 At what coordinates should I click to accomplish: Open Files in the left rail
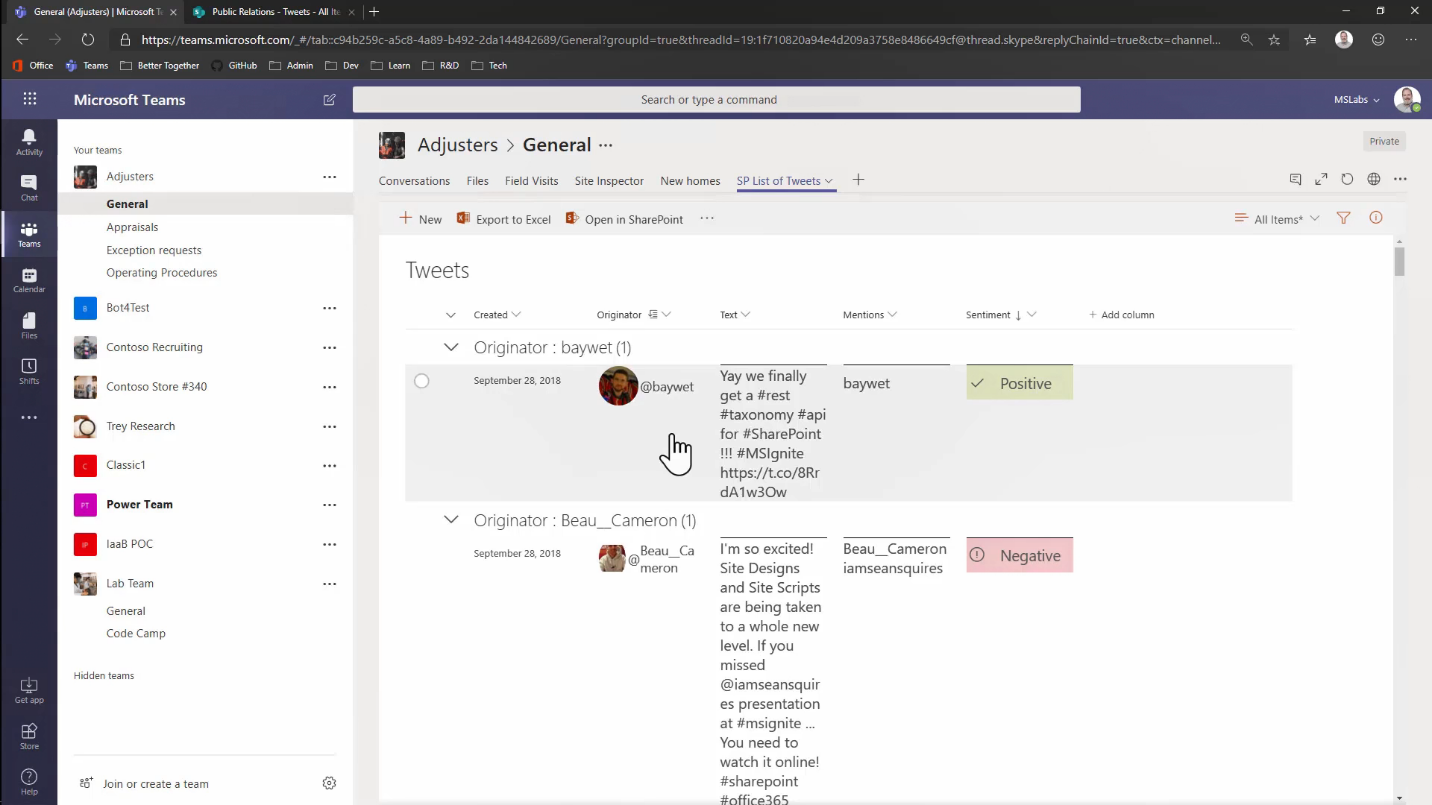tap(29, 326)
